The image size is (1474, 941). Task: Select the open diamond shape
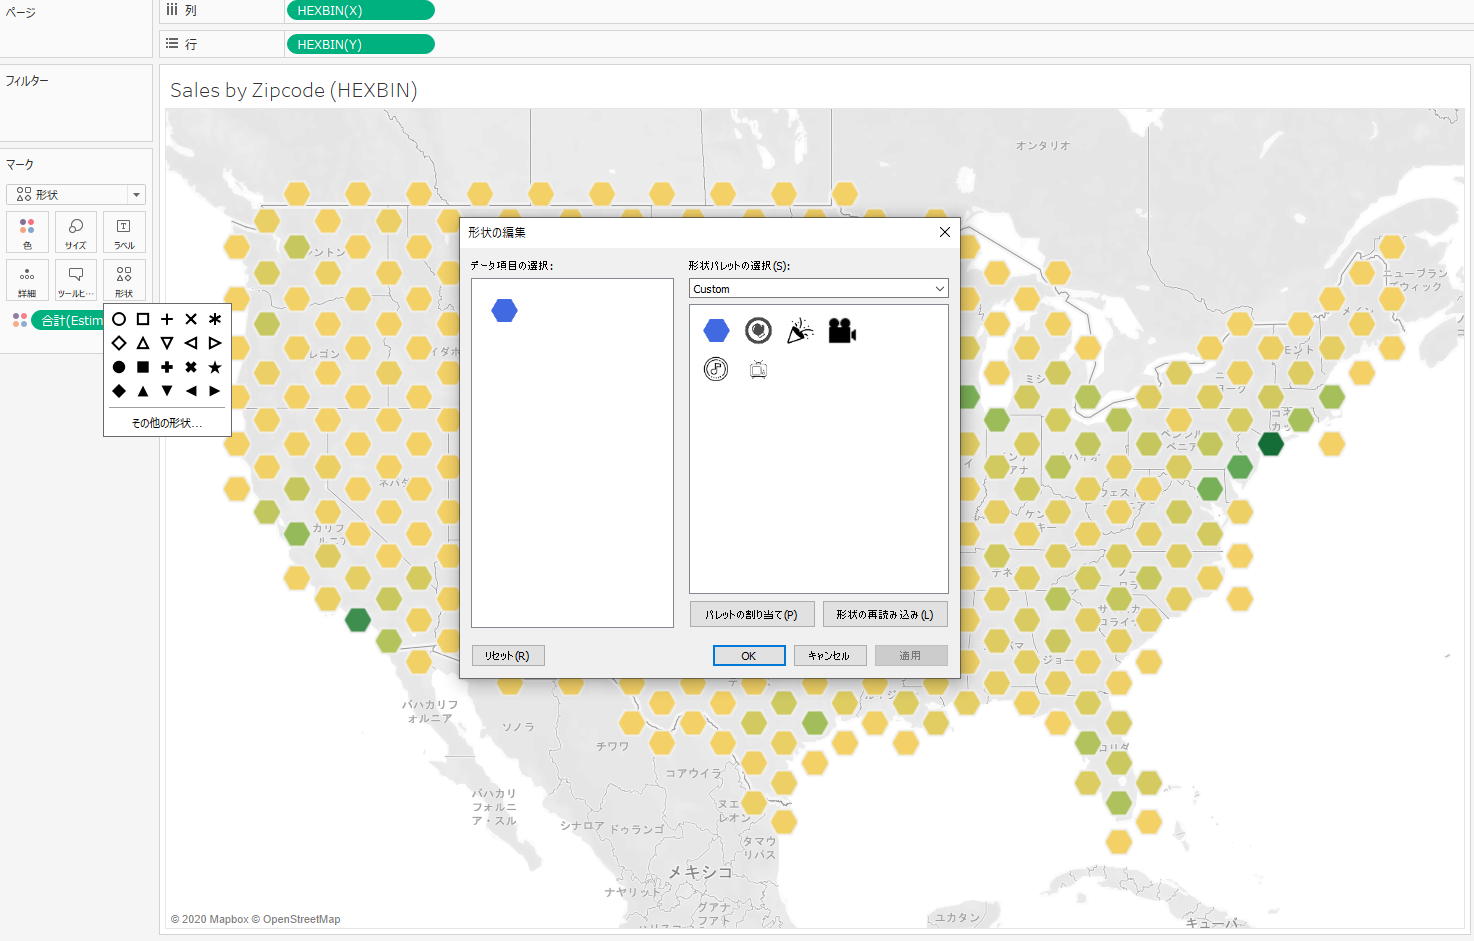click(119, 343)
